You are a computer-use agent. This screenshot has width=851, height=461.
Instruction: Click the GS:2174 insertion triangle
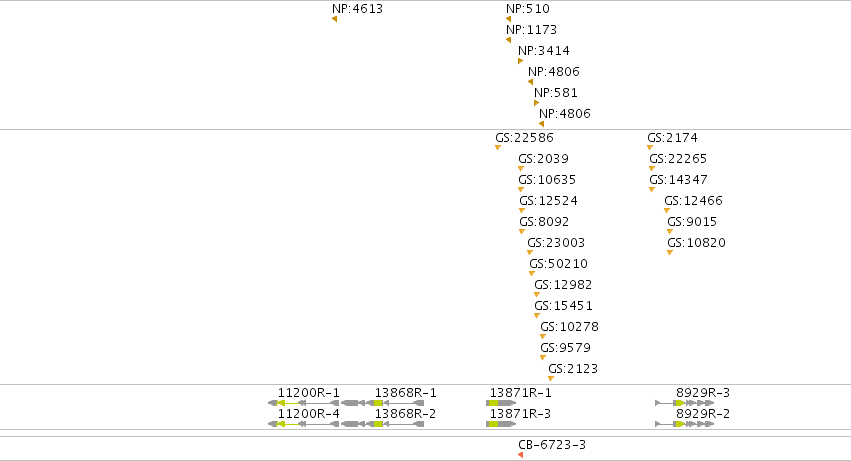650,148
